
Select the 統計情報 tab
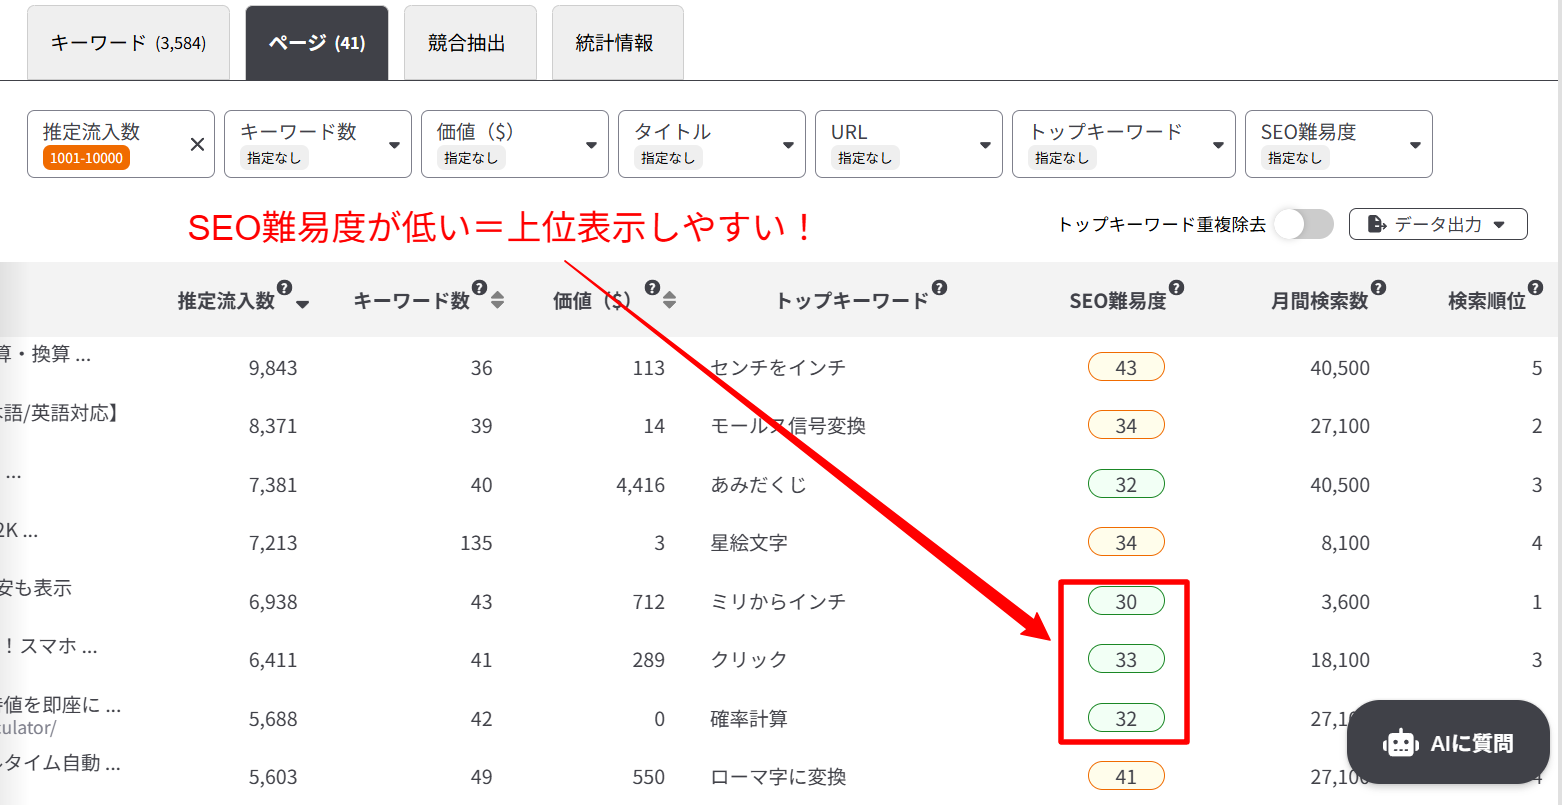pyautogui.click(x=615, y=43)
